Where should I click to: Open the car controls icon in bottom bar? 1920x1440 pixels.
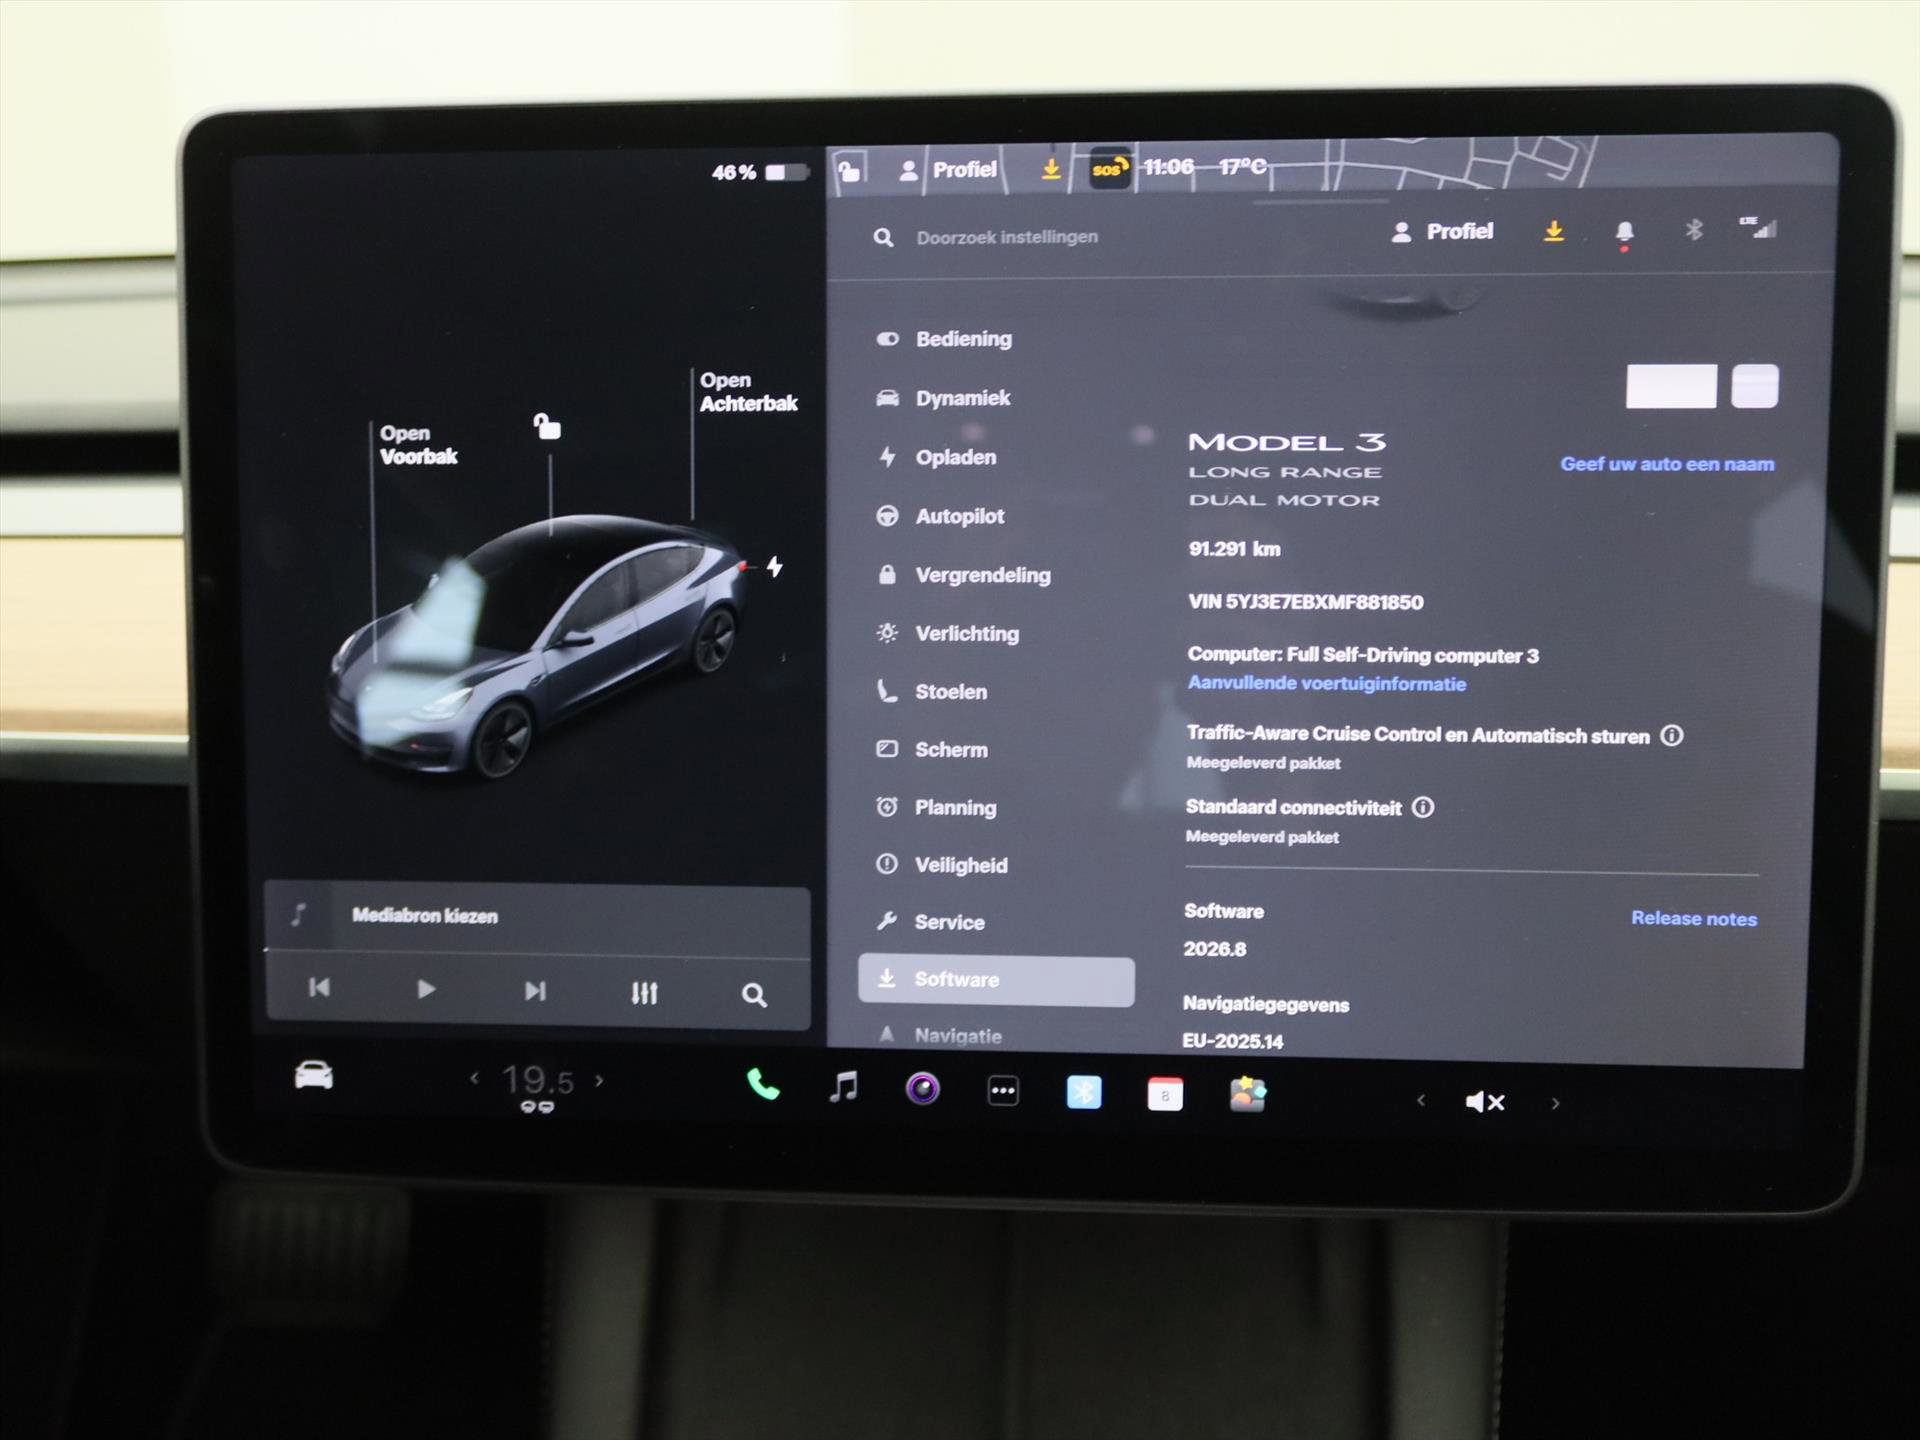[314, 1076]
